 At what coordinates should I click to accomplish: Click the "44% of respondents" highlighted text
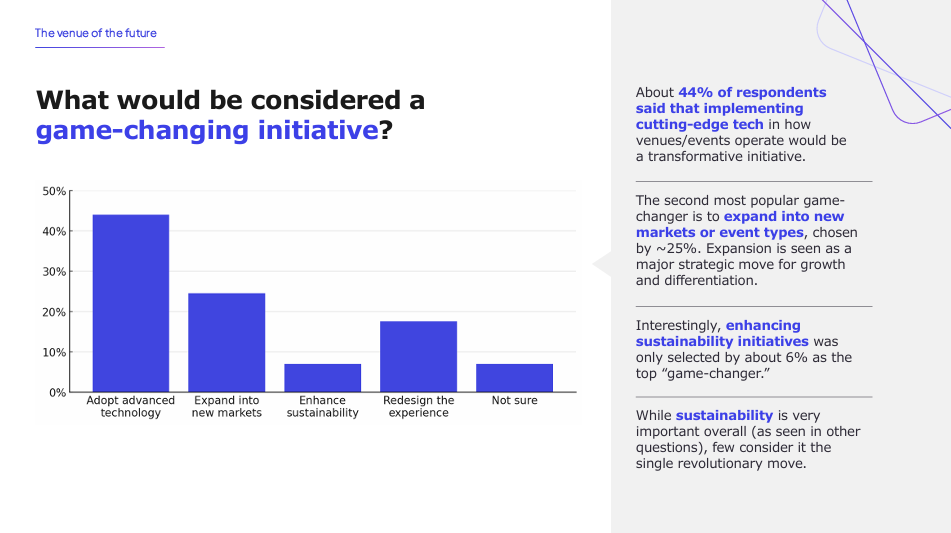pyautogui.click(x=752, y=93)
